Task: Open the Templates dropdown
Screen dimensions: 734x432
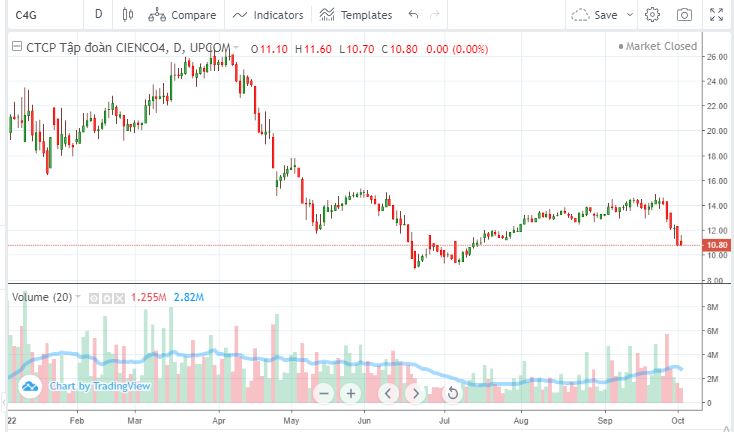Action: [356, 15]
